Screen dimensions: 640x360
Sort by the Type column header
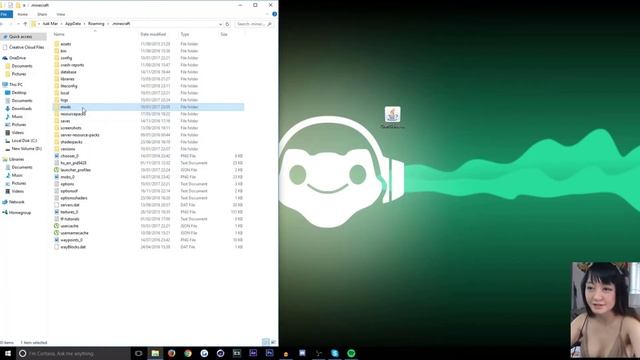[x=185, y=34]
